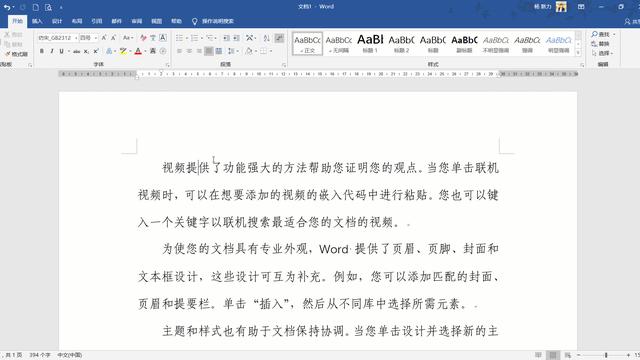Toggle Underline formatting
The width and height of the screenshot is (640, 360).
[x=62, y=51]
